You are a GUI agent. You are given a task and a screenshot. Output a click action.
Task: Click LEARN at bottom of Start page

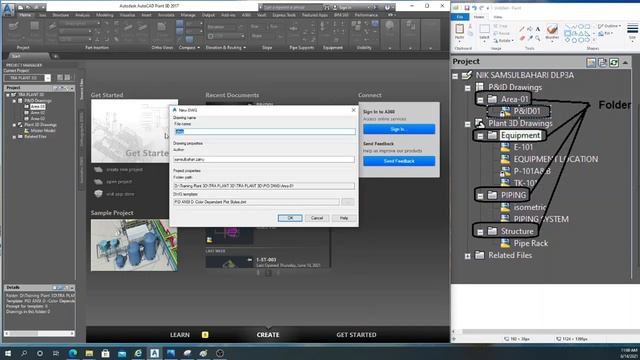(180, 335)
